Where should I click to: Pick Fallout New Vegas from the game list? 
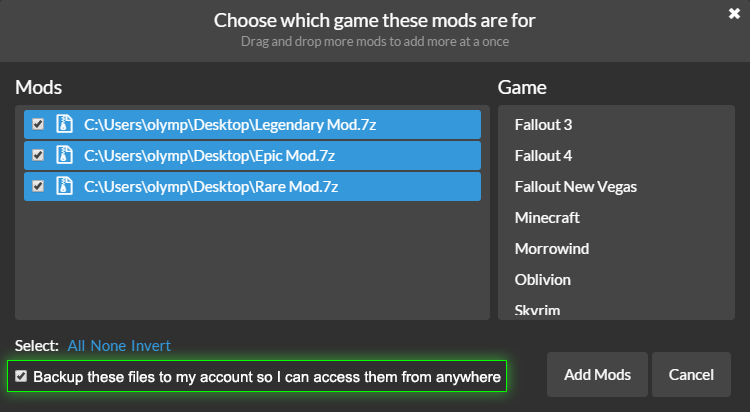pos(575,187)
